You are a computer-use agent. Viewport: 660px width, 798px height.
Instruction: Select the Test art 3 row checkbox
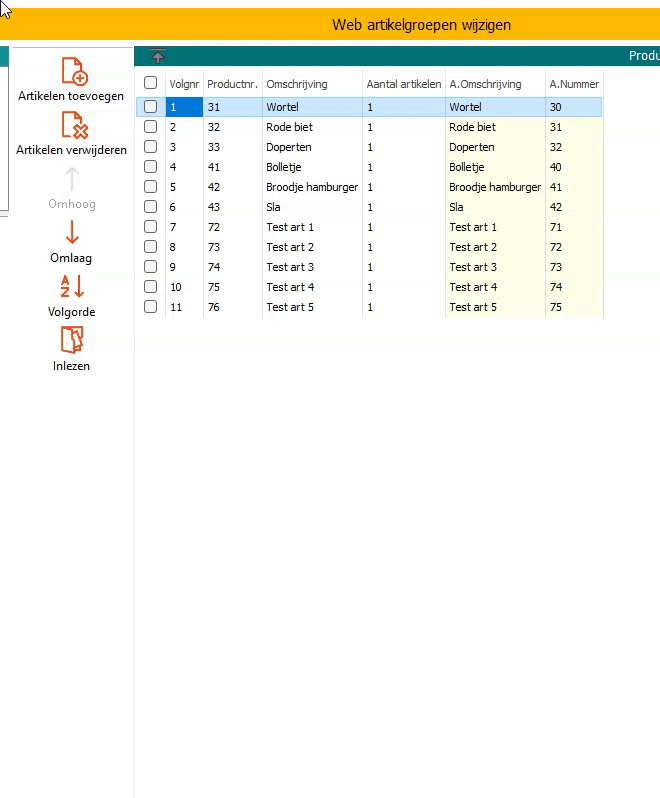click(x=150, y=266)
